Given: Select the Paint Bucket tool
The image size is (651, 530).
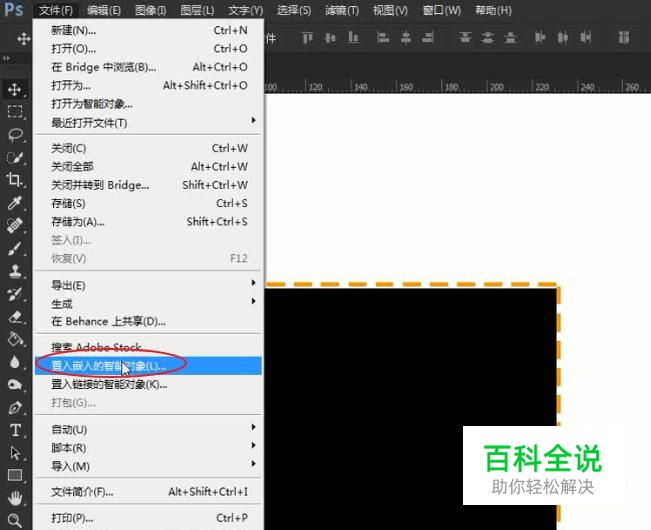Looking at the screenshot, I should (15, 339).
